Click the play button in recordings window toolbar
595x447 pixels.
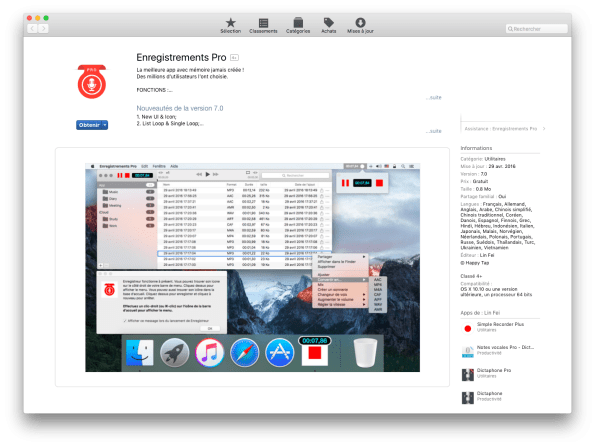(x=208, y=174)
